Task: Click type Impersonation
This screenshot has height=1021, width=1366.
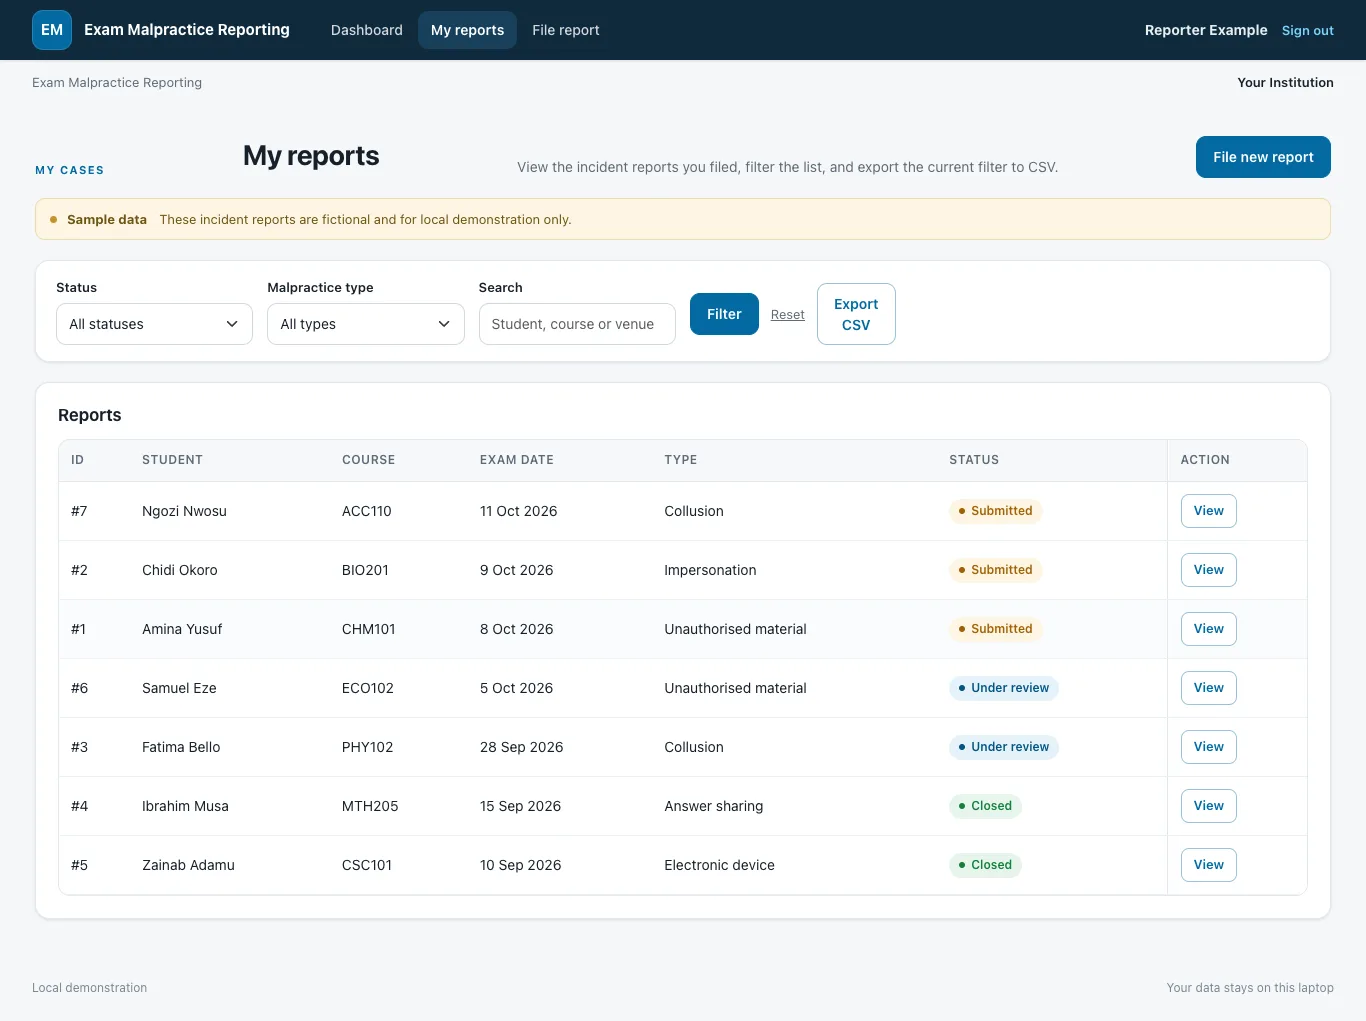Action: [711, 570]
